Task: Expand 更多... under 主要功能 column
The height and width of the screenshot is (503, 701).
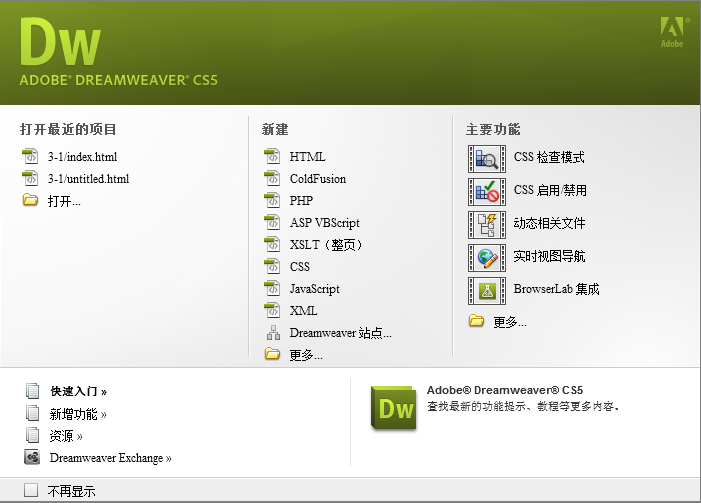Action: (510, 322)
